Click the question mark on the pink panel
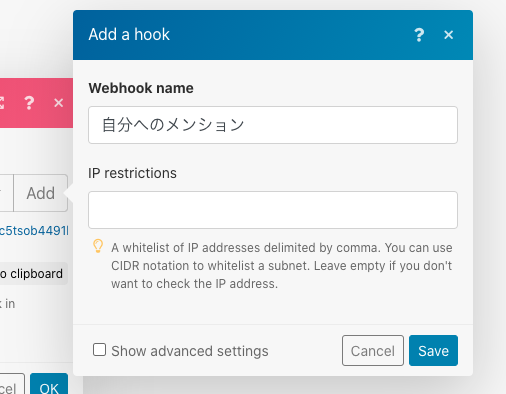This screenshot has height=394, width=506. click(29, 103)
